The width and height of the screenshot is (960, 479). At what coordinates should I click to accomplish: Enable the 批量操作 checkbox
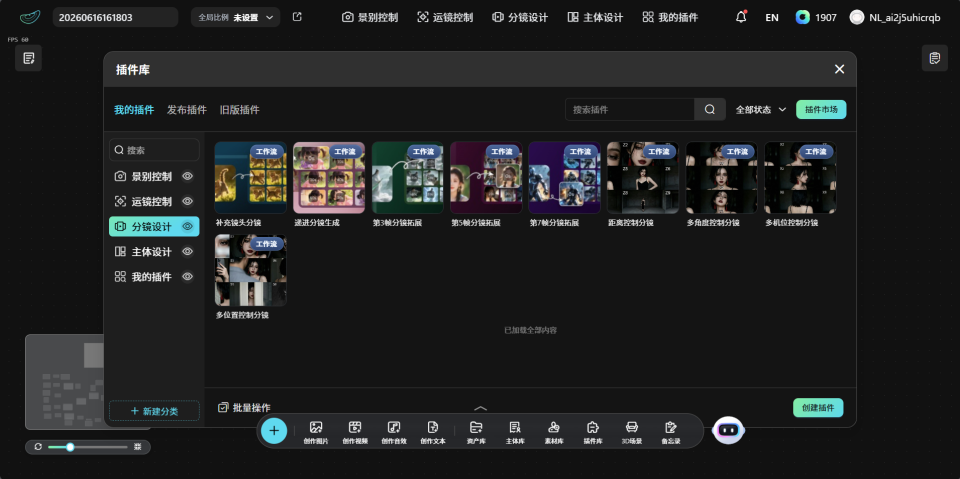[223, 407]
